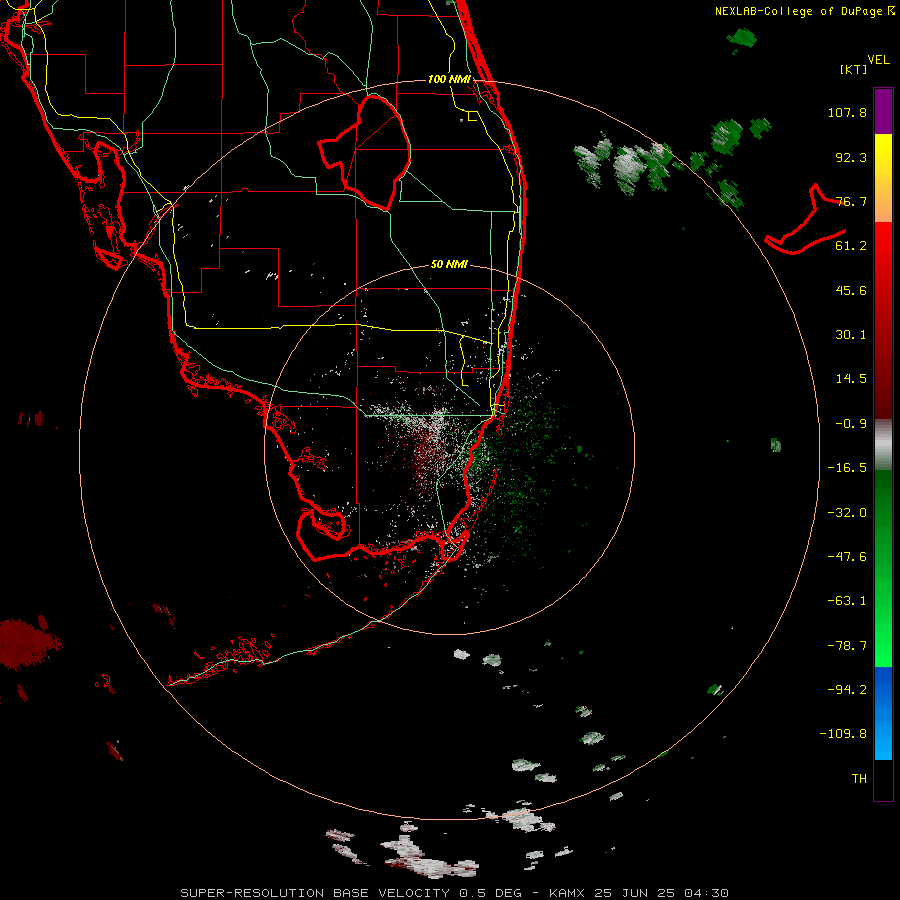Click the 100 NMI range ring label
This screenshot has height=900, width=900.
pos(449,79)
